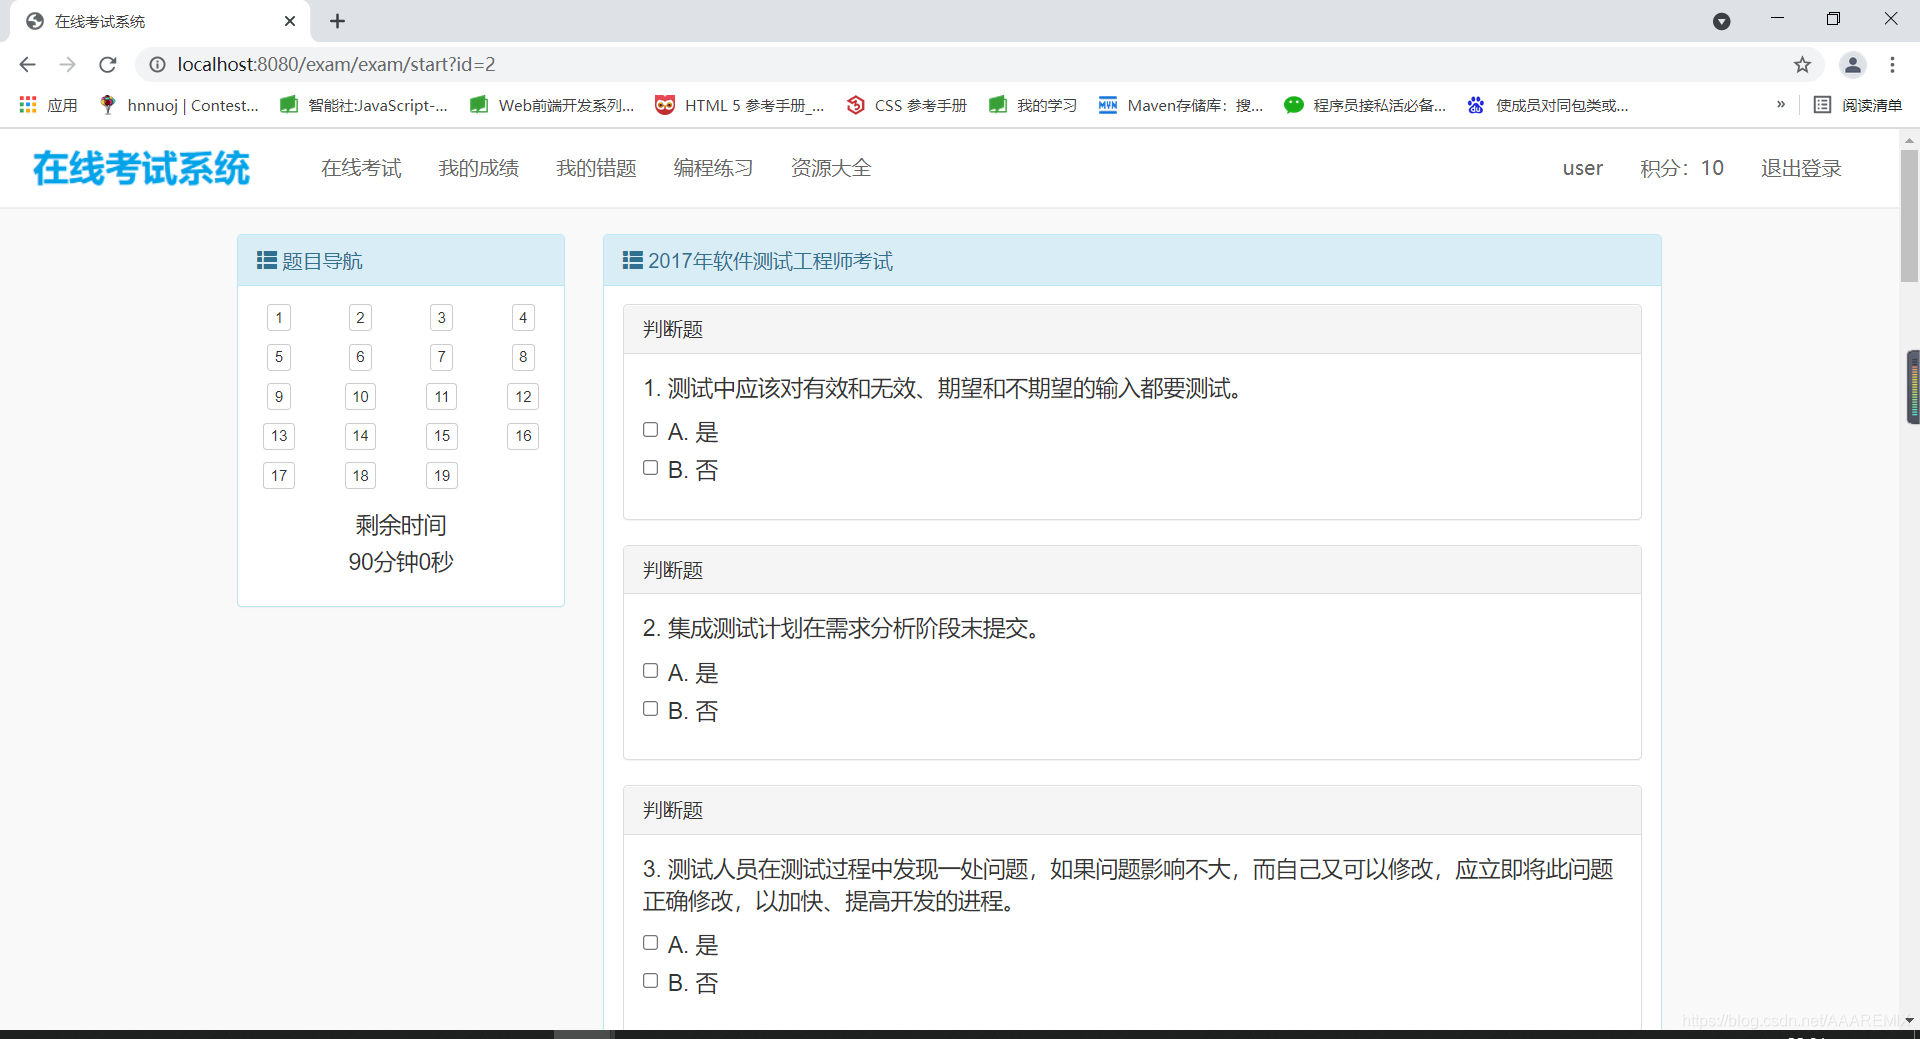Jump to question 6 in navigation
The width and height of the screenshot is (1920, 1039).
pyautogui.click(x=360, y=357)
